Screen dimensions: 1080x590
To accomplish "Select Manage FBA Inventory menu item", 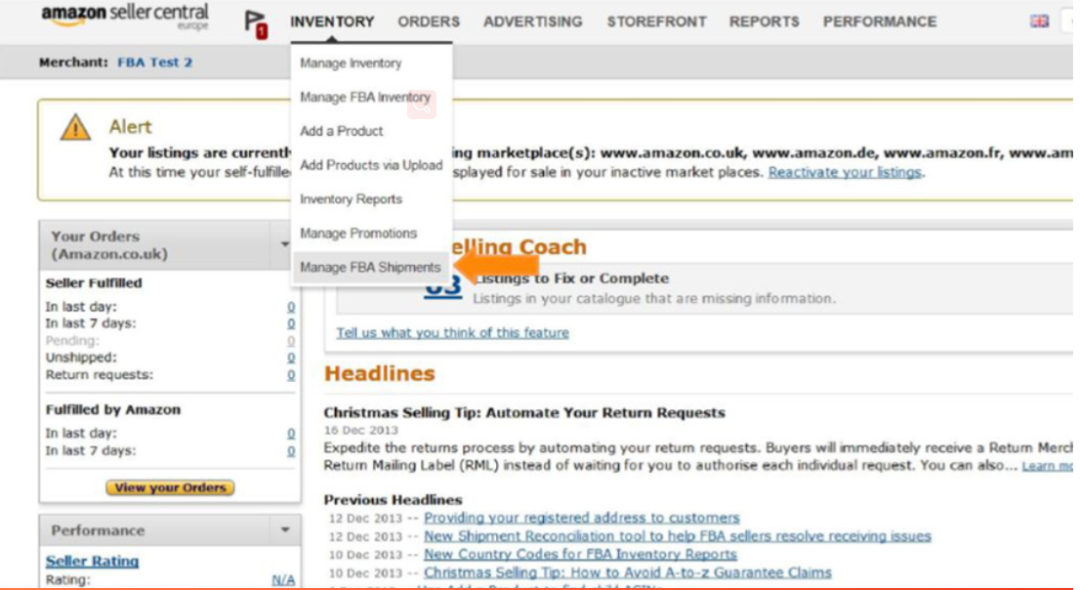I will 365,97.
